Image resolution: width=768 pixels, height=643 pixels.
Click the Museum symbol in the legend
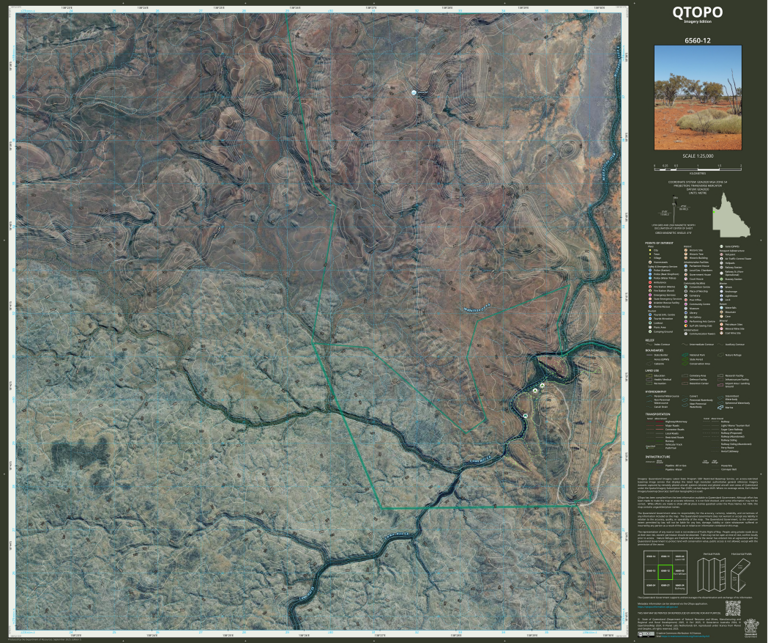coord(686,309)
